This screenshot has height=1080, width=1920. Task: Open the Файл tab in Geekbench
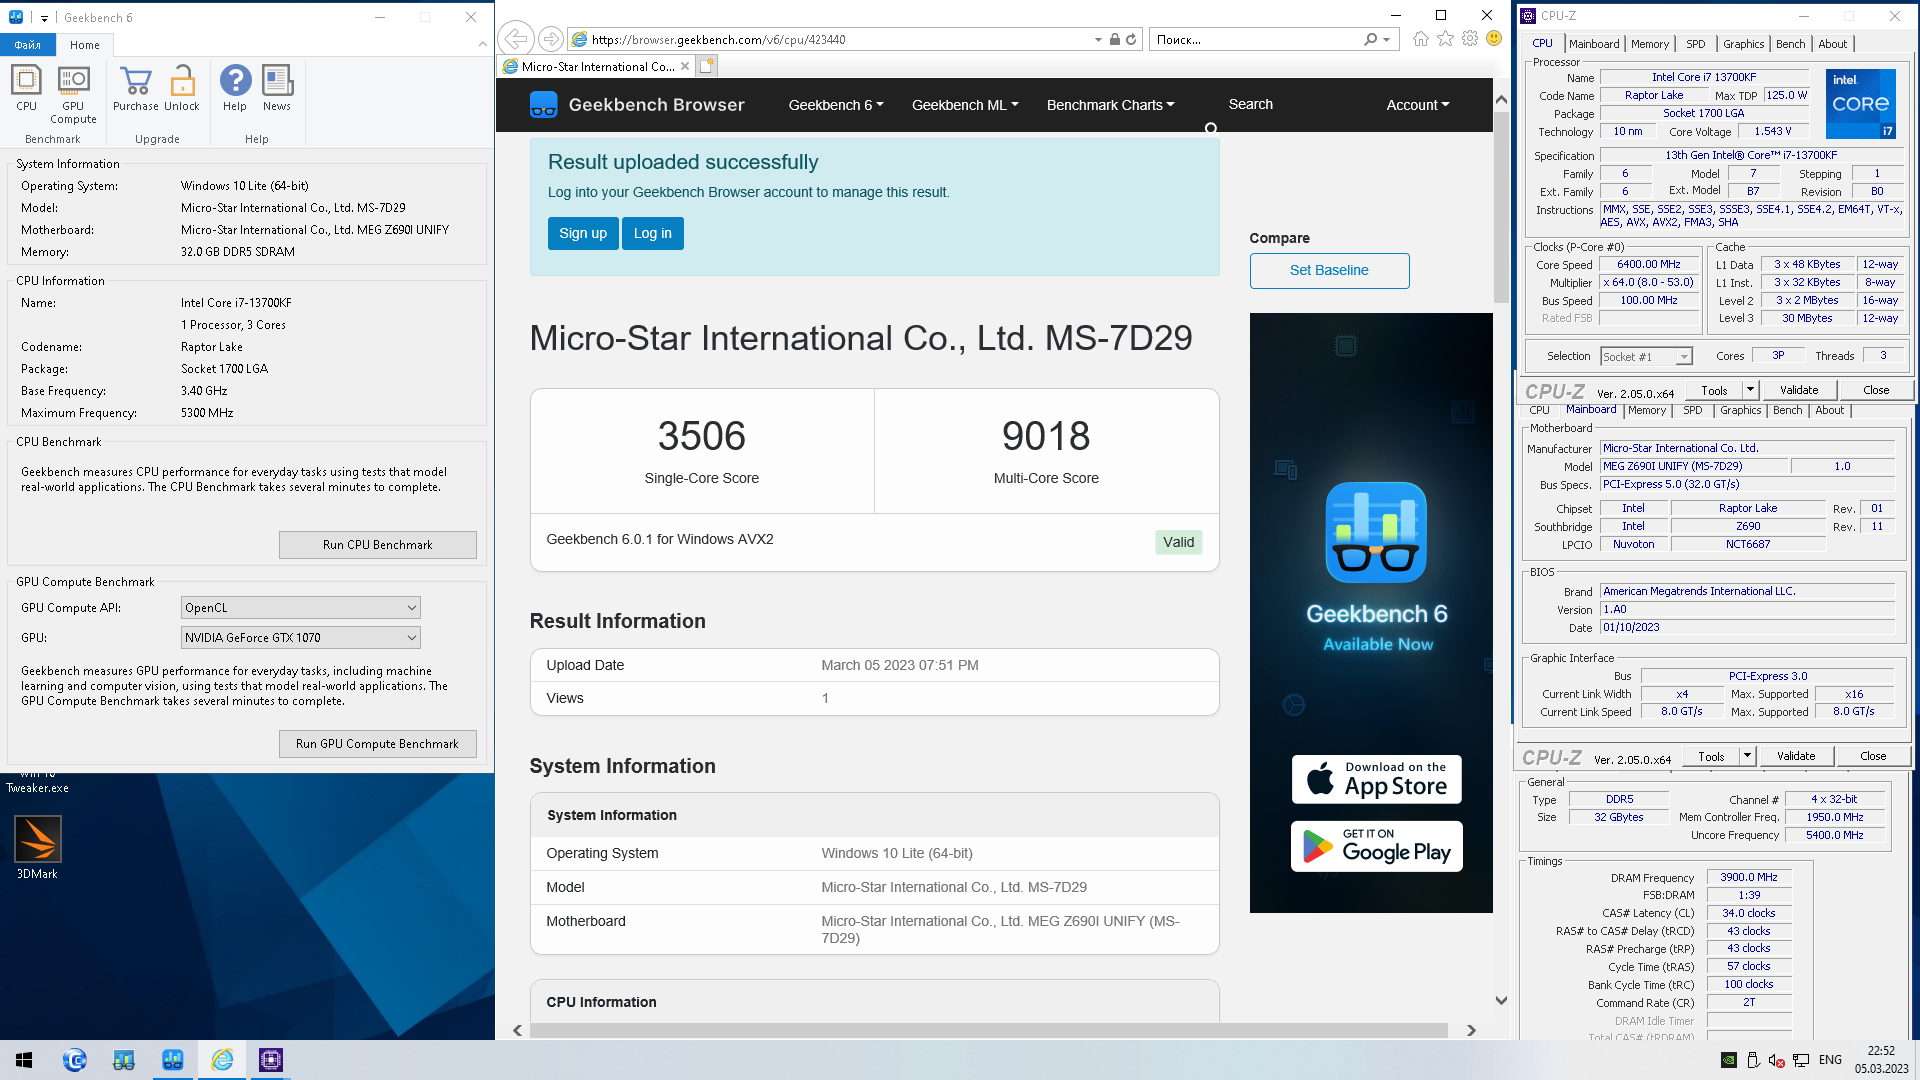click(x=28, y=45)
